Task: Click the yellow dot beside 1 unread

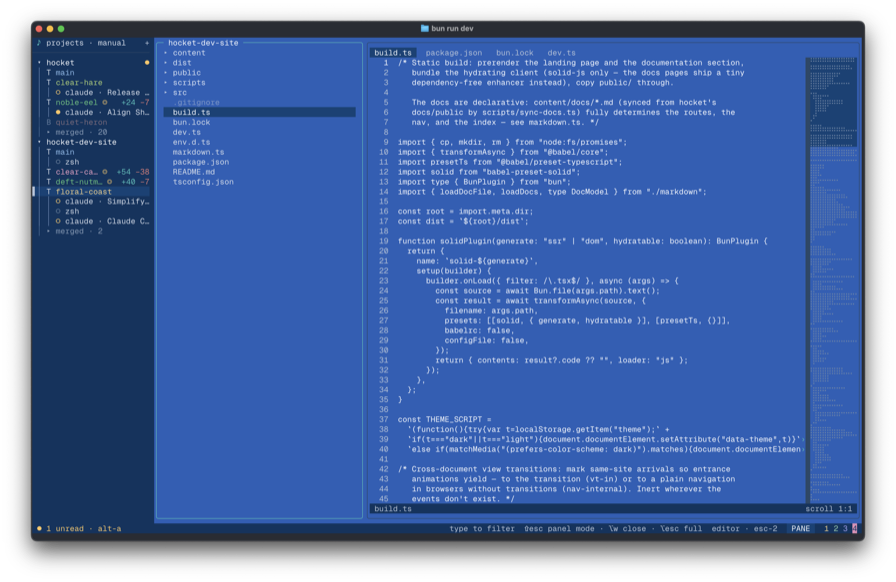Action: 39,528
